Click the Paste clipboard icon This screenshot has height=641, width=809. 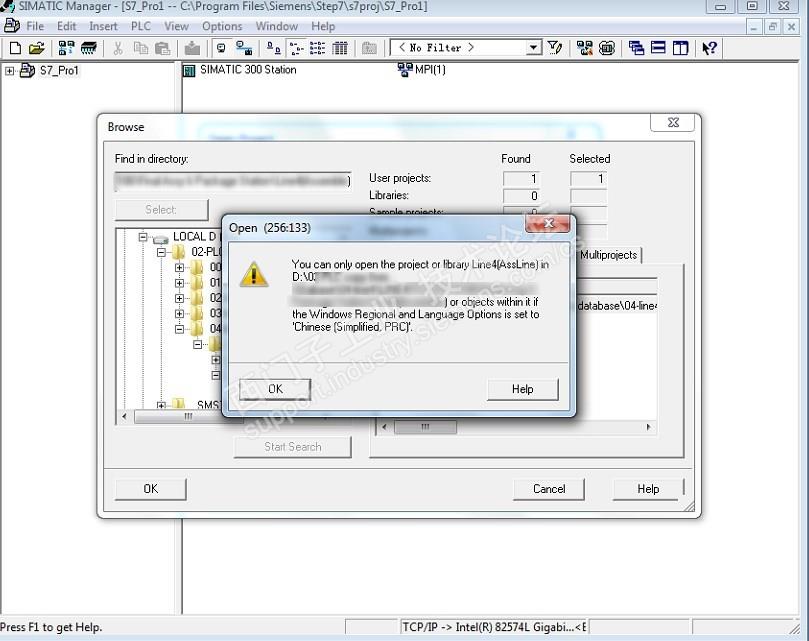pos(163,49)
